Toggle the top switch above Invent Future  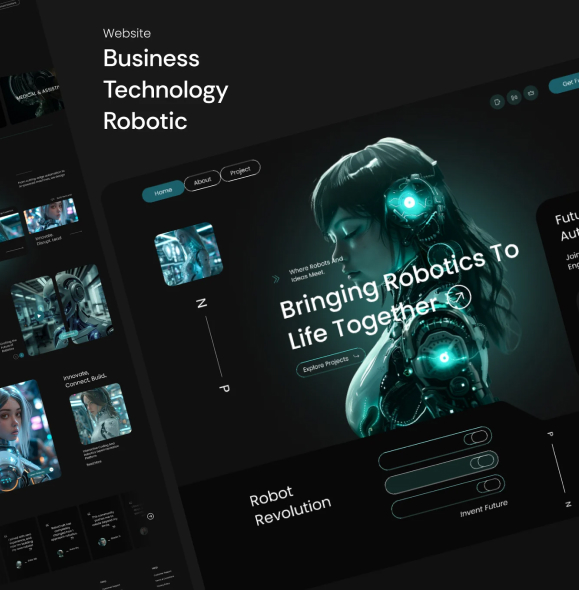tap(477, 437)
